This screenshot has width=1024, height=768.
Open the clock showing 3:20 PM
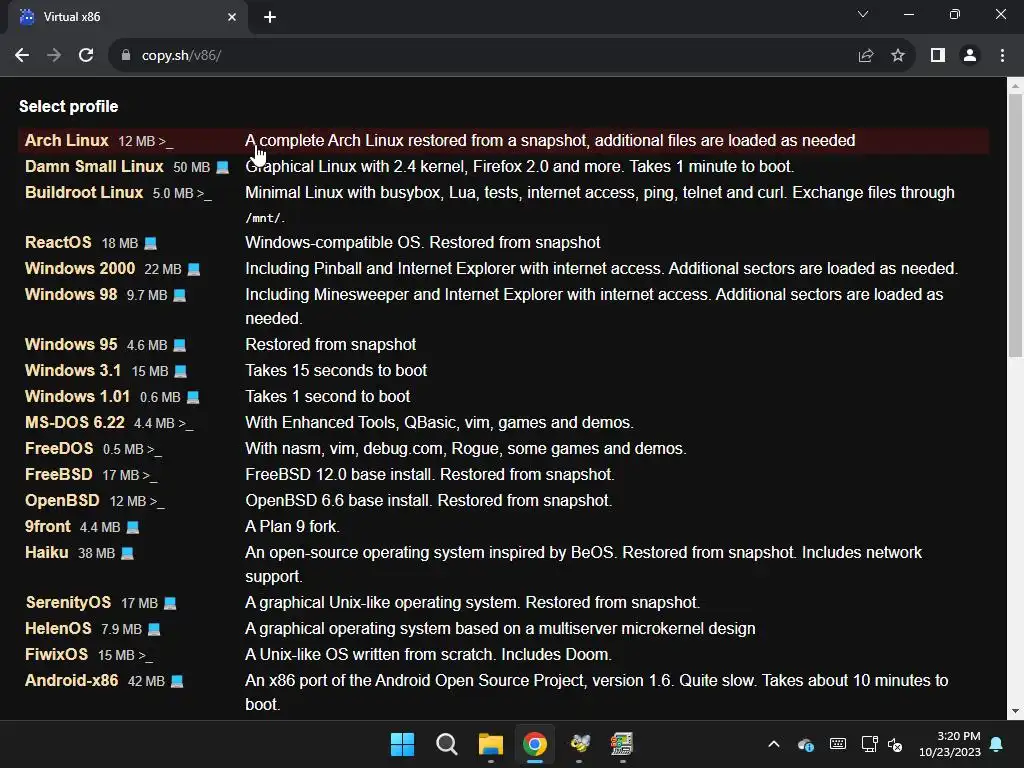pyautogui.click(x=950, y=744)
